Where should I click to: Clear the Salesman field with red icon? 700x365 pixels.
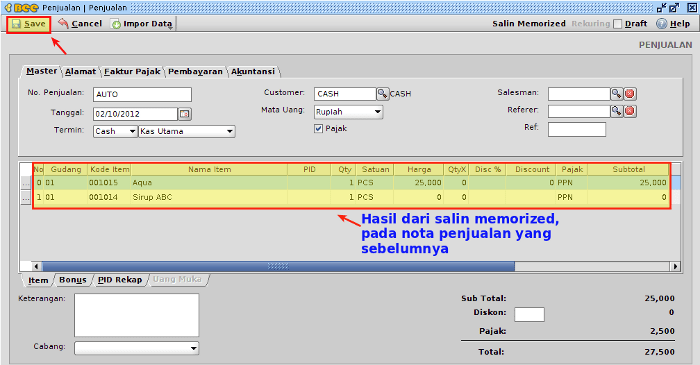point(630,93)
